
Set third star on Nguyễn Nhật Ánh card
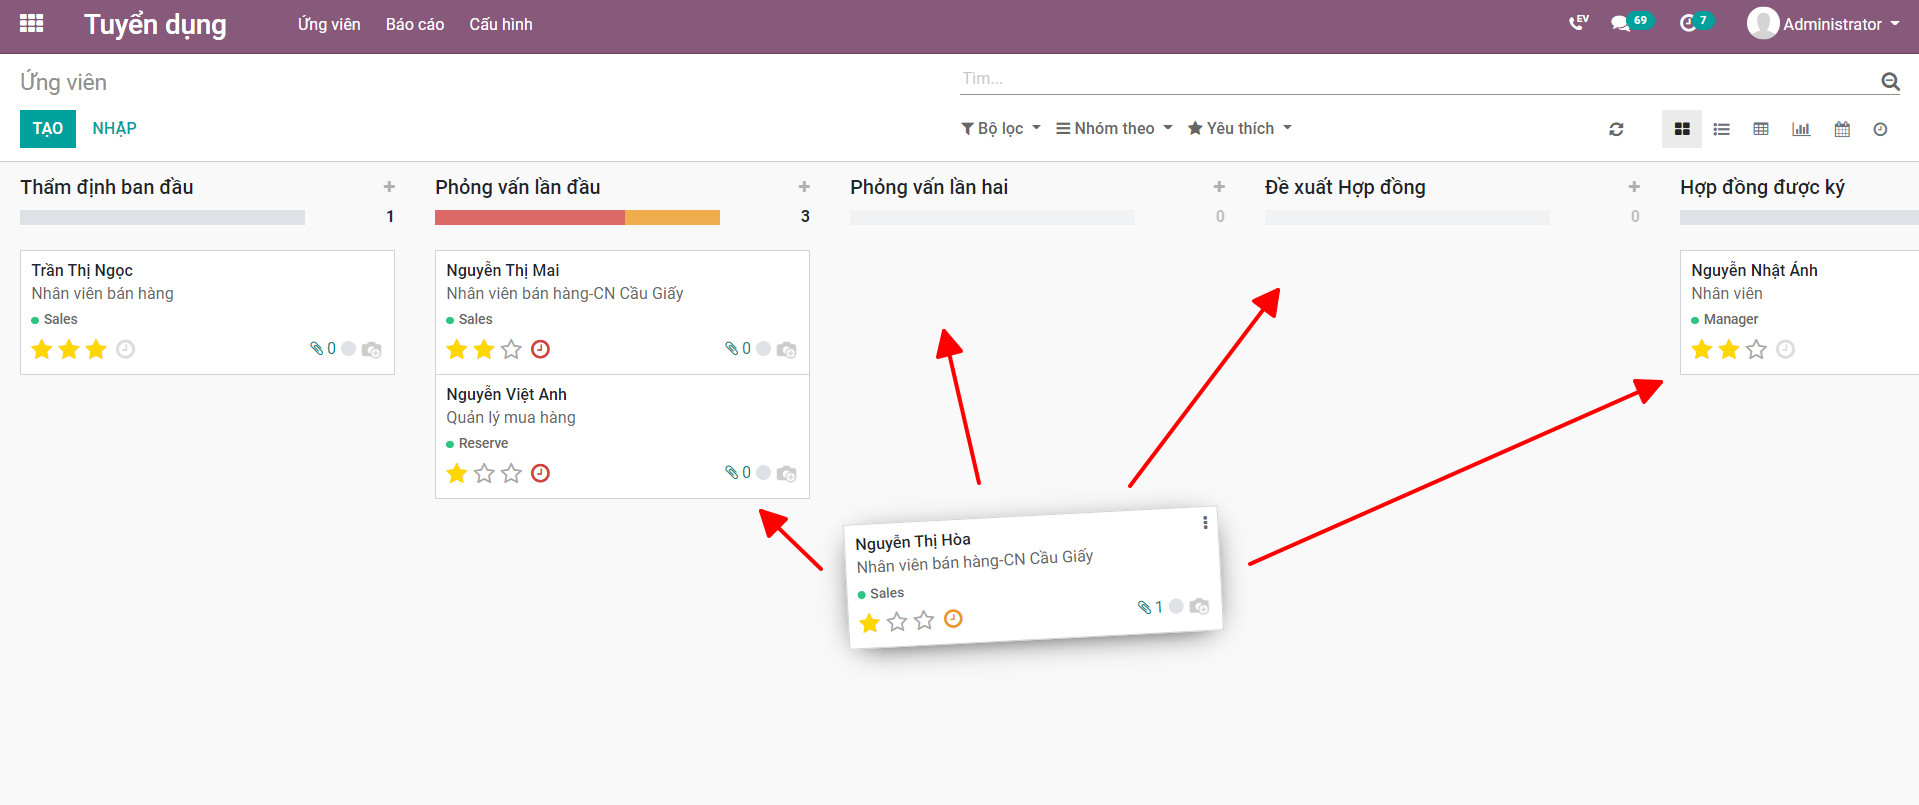coord(1756,349)
